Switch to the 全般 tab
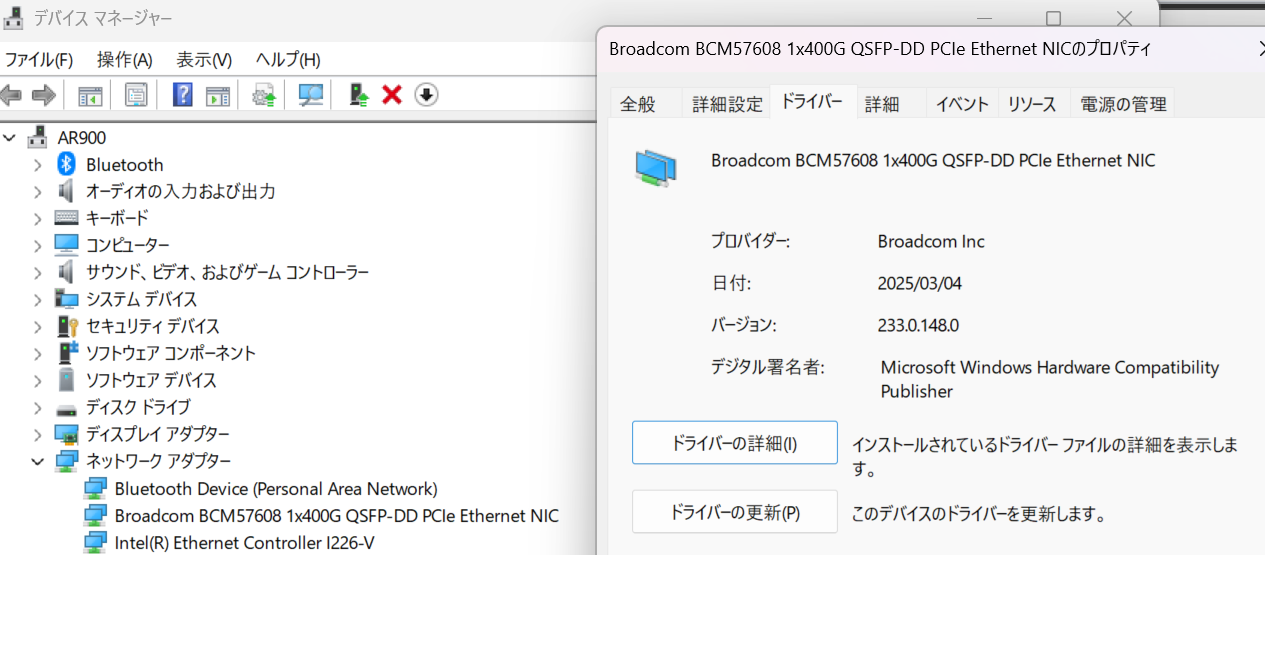Screen dimensions: 1265x648 click(x=638, y=104)
